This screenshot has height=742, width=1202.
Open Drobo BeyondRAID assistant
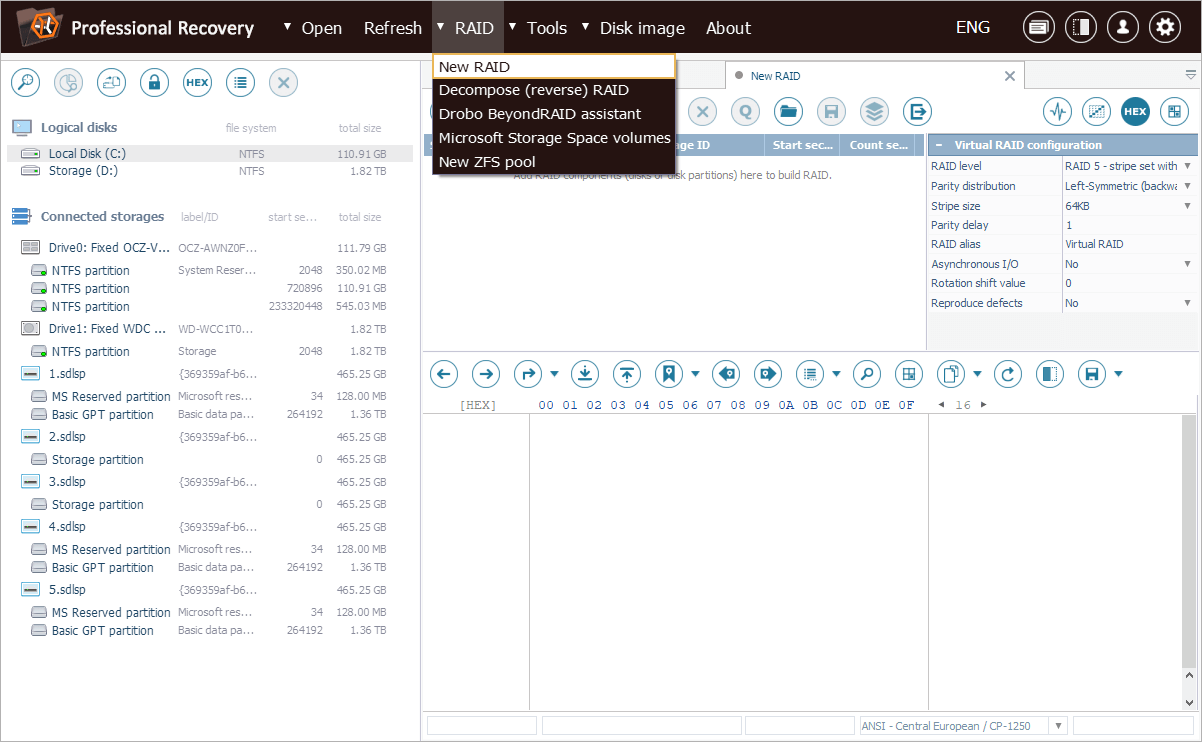click(554, 114)
